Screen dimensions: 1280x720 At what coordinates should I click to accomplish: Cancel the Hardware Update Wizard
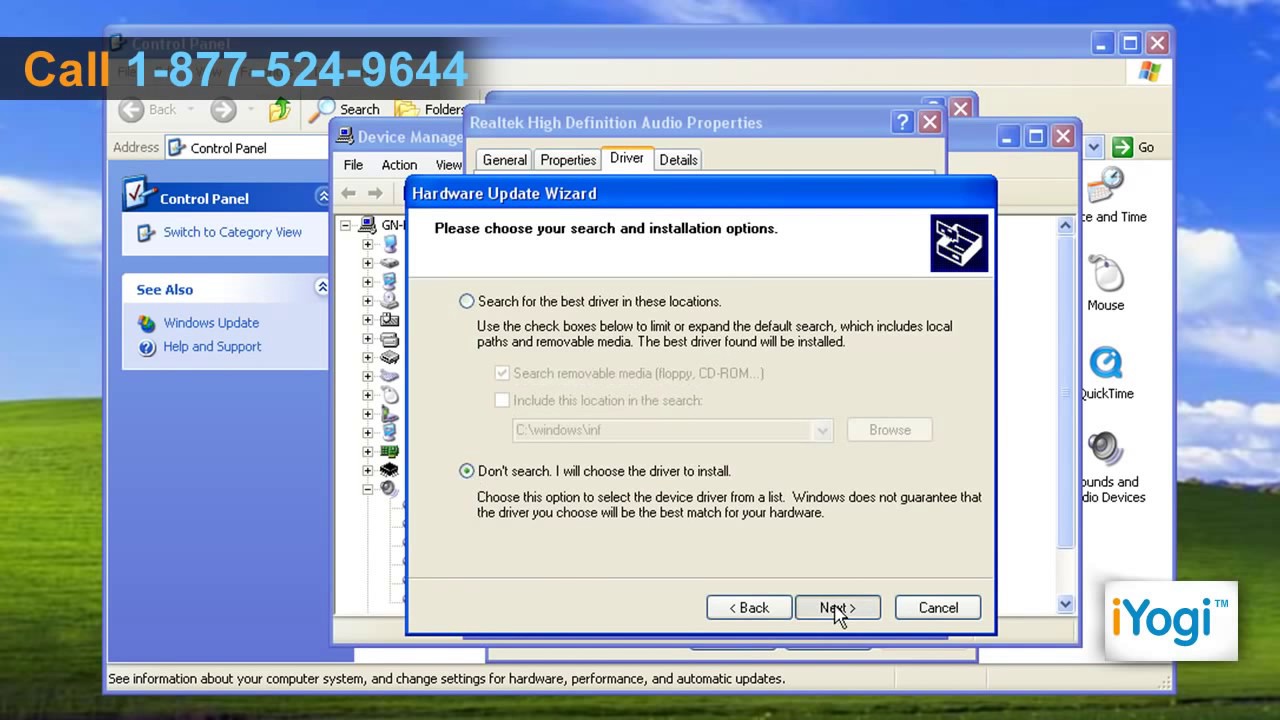pos(938,608)
